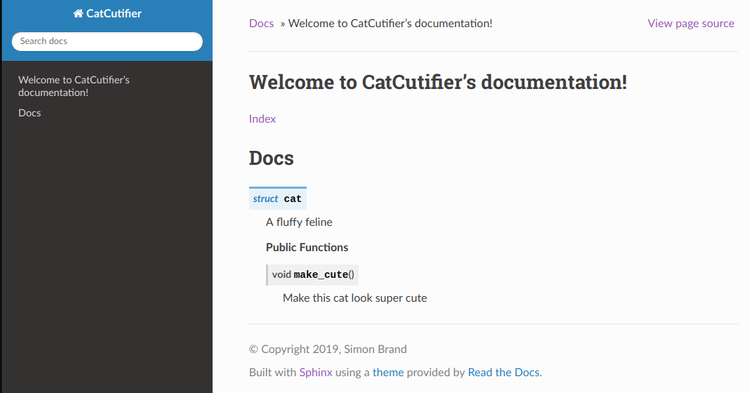Click the main Welcome to CatCutifier's documentation heading
The height and width of the screenshot is (393, 750).
438,82
